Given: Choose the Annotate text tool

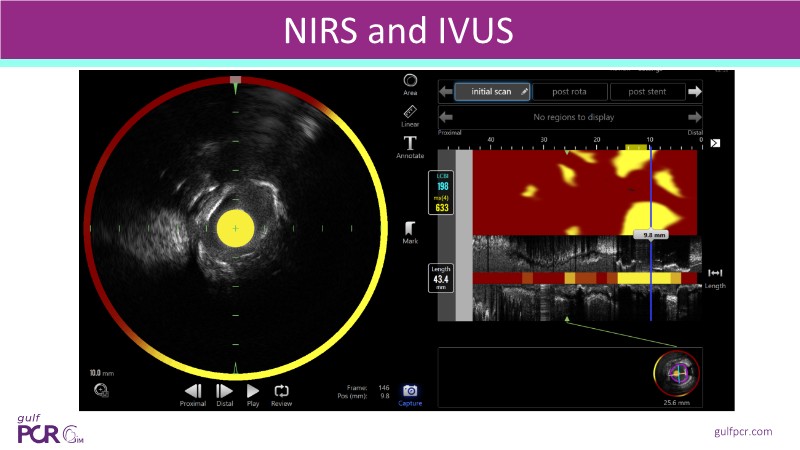Looking at the screenshot, I should (410, 144).
